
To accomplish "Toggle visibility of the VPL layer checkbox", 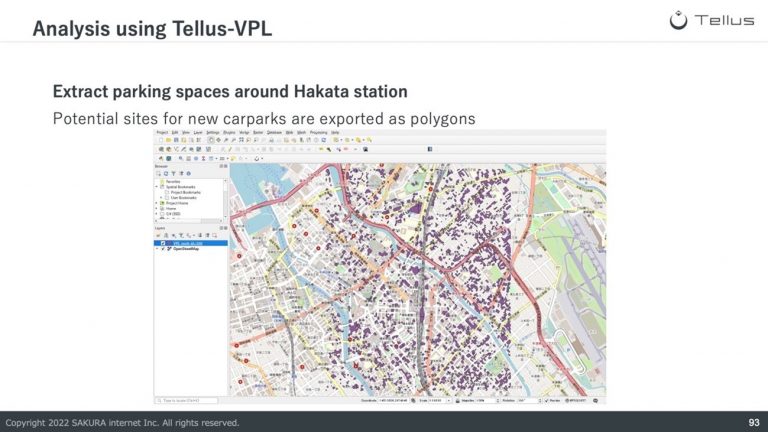I will click(x=163, y=243).
